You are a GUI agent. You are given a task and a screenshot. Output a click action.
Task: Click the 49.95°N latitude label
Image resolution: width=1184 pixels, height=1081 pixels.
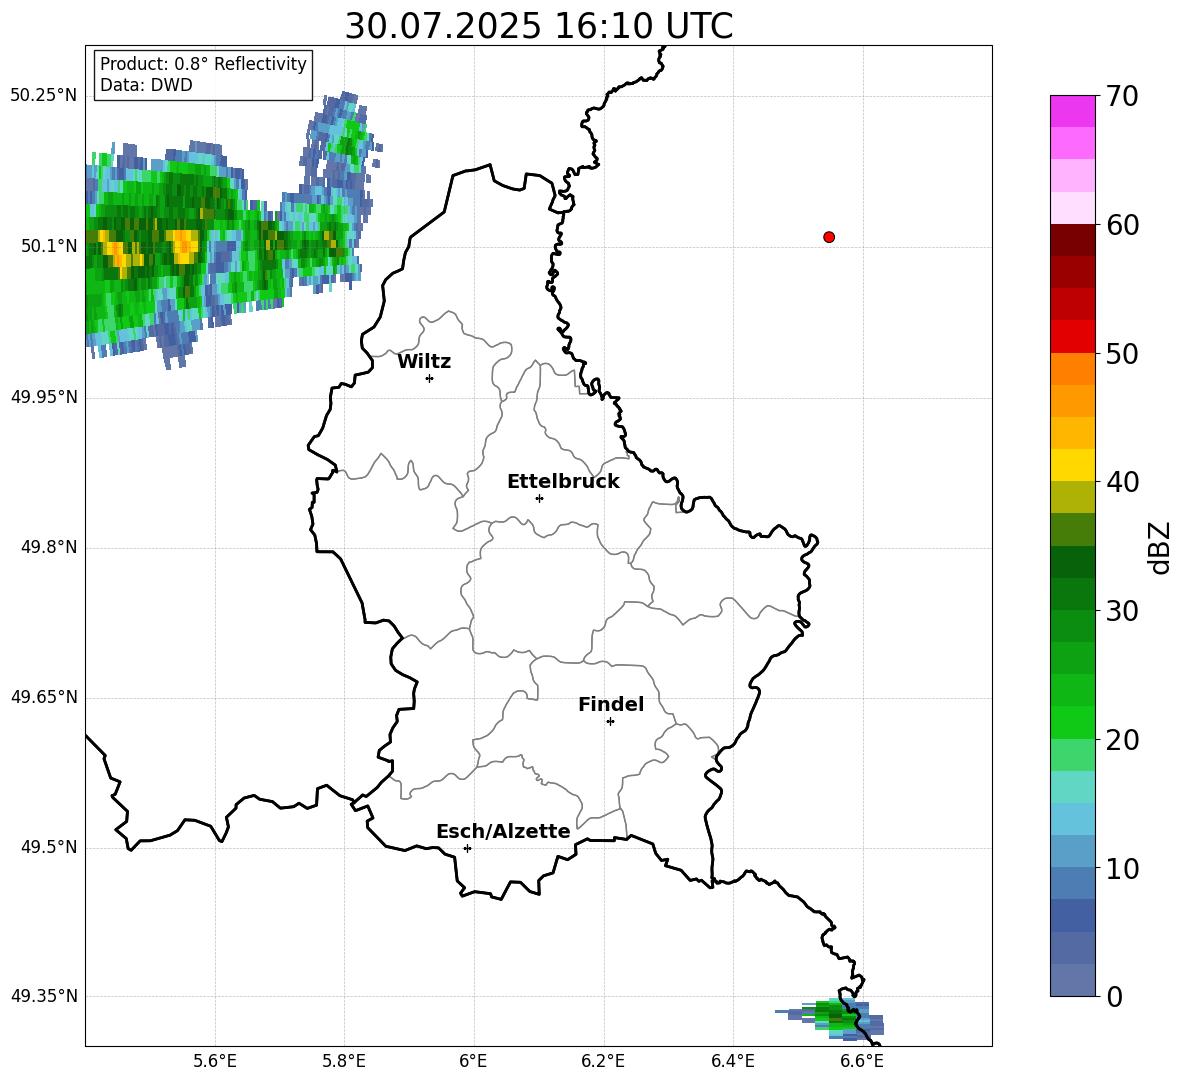point(44,397)
